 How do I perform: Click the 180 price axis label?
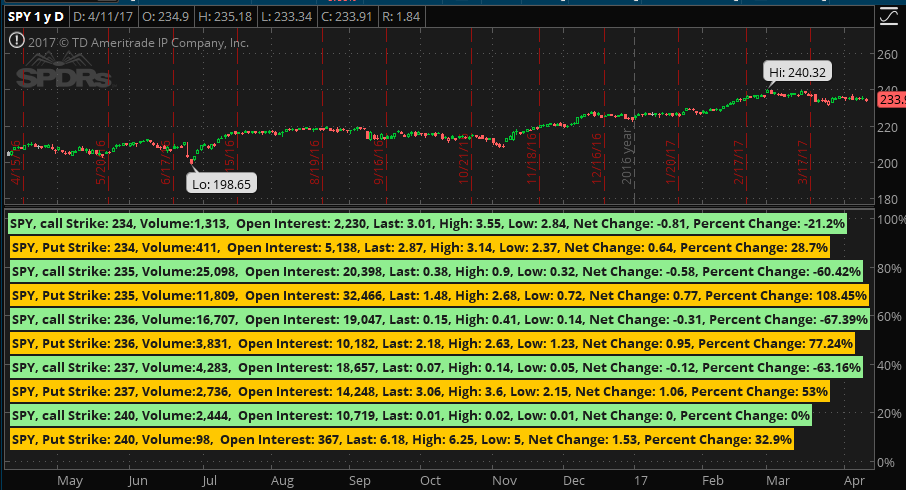(x=888, y=199)
